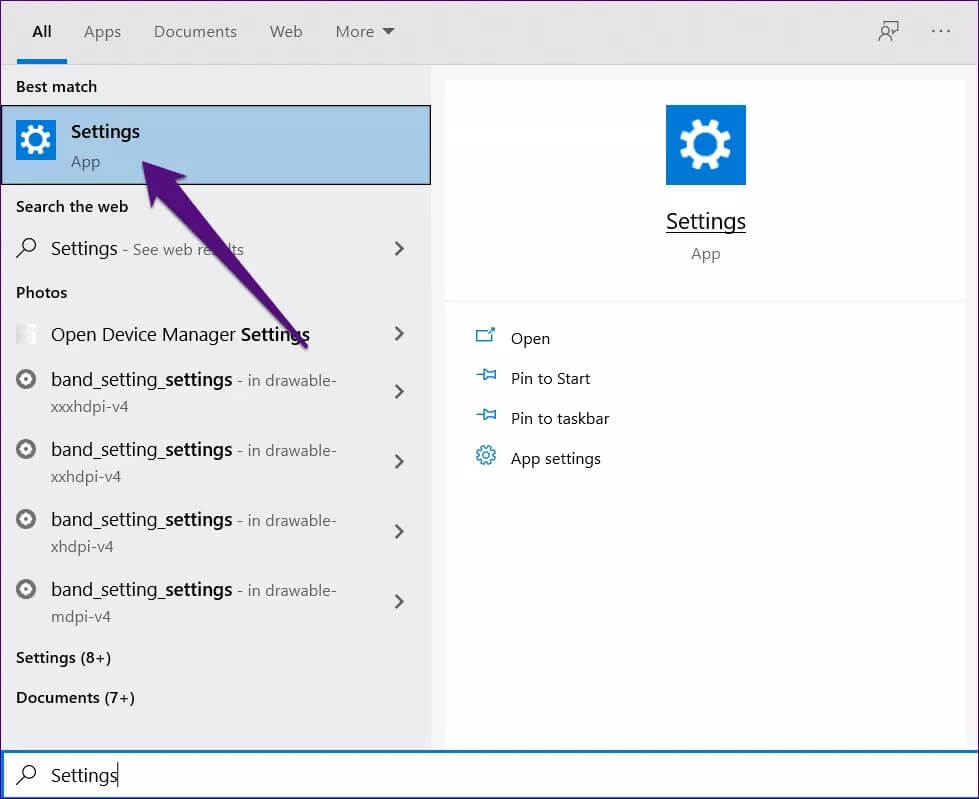
Task: Select band_setting_settings in drawable-xhdpi-v4
Action: tap(216, 532)
